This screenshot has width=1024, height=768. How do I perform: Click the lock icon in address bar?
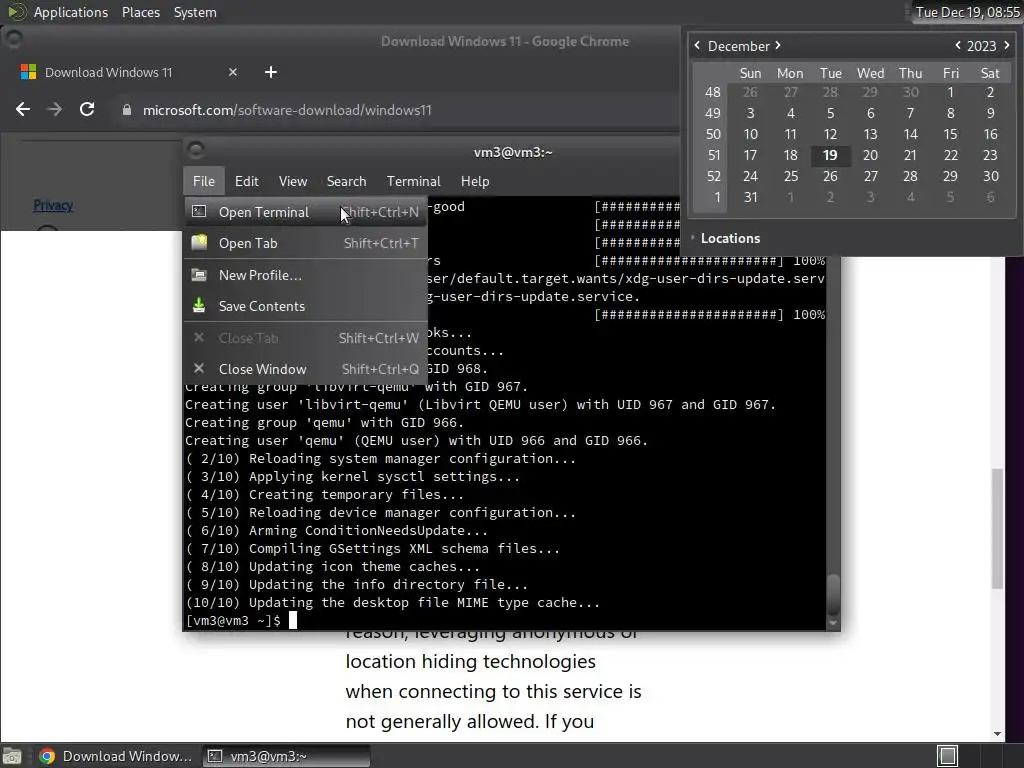point(127,110)
